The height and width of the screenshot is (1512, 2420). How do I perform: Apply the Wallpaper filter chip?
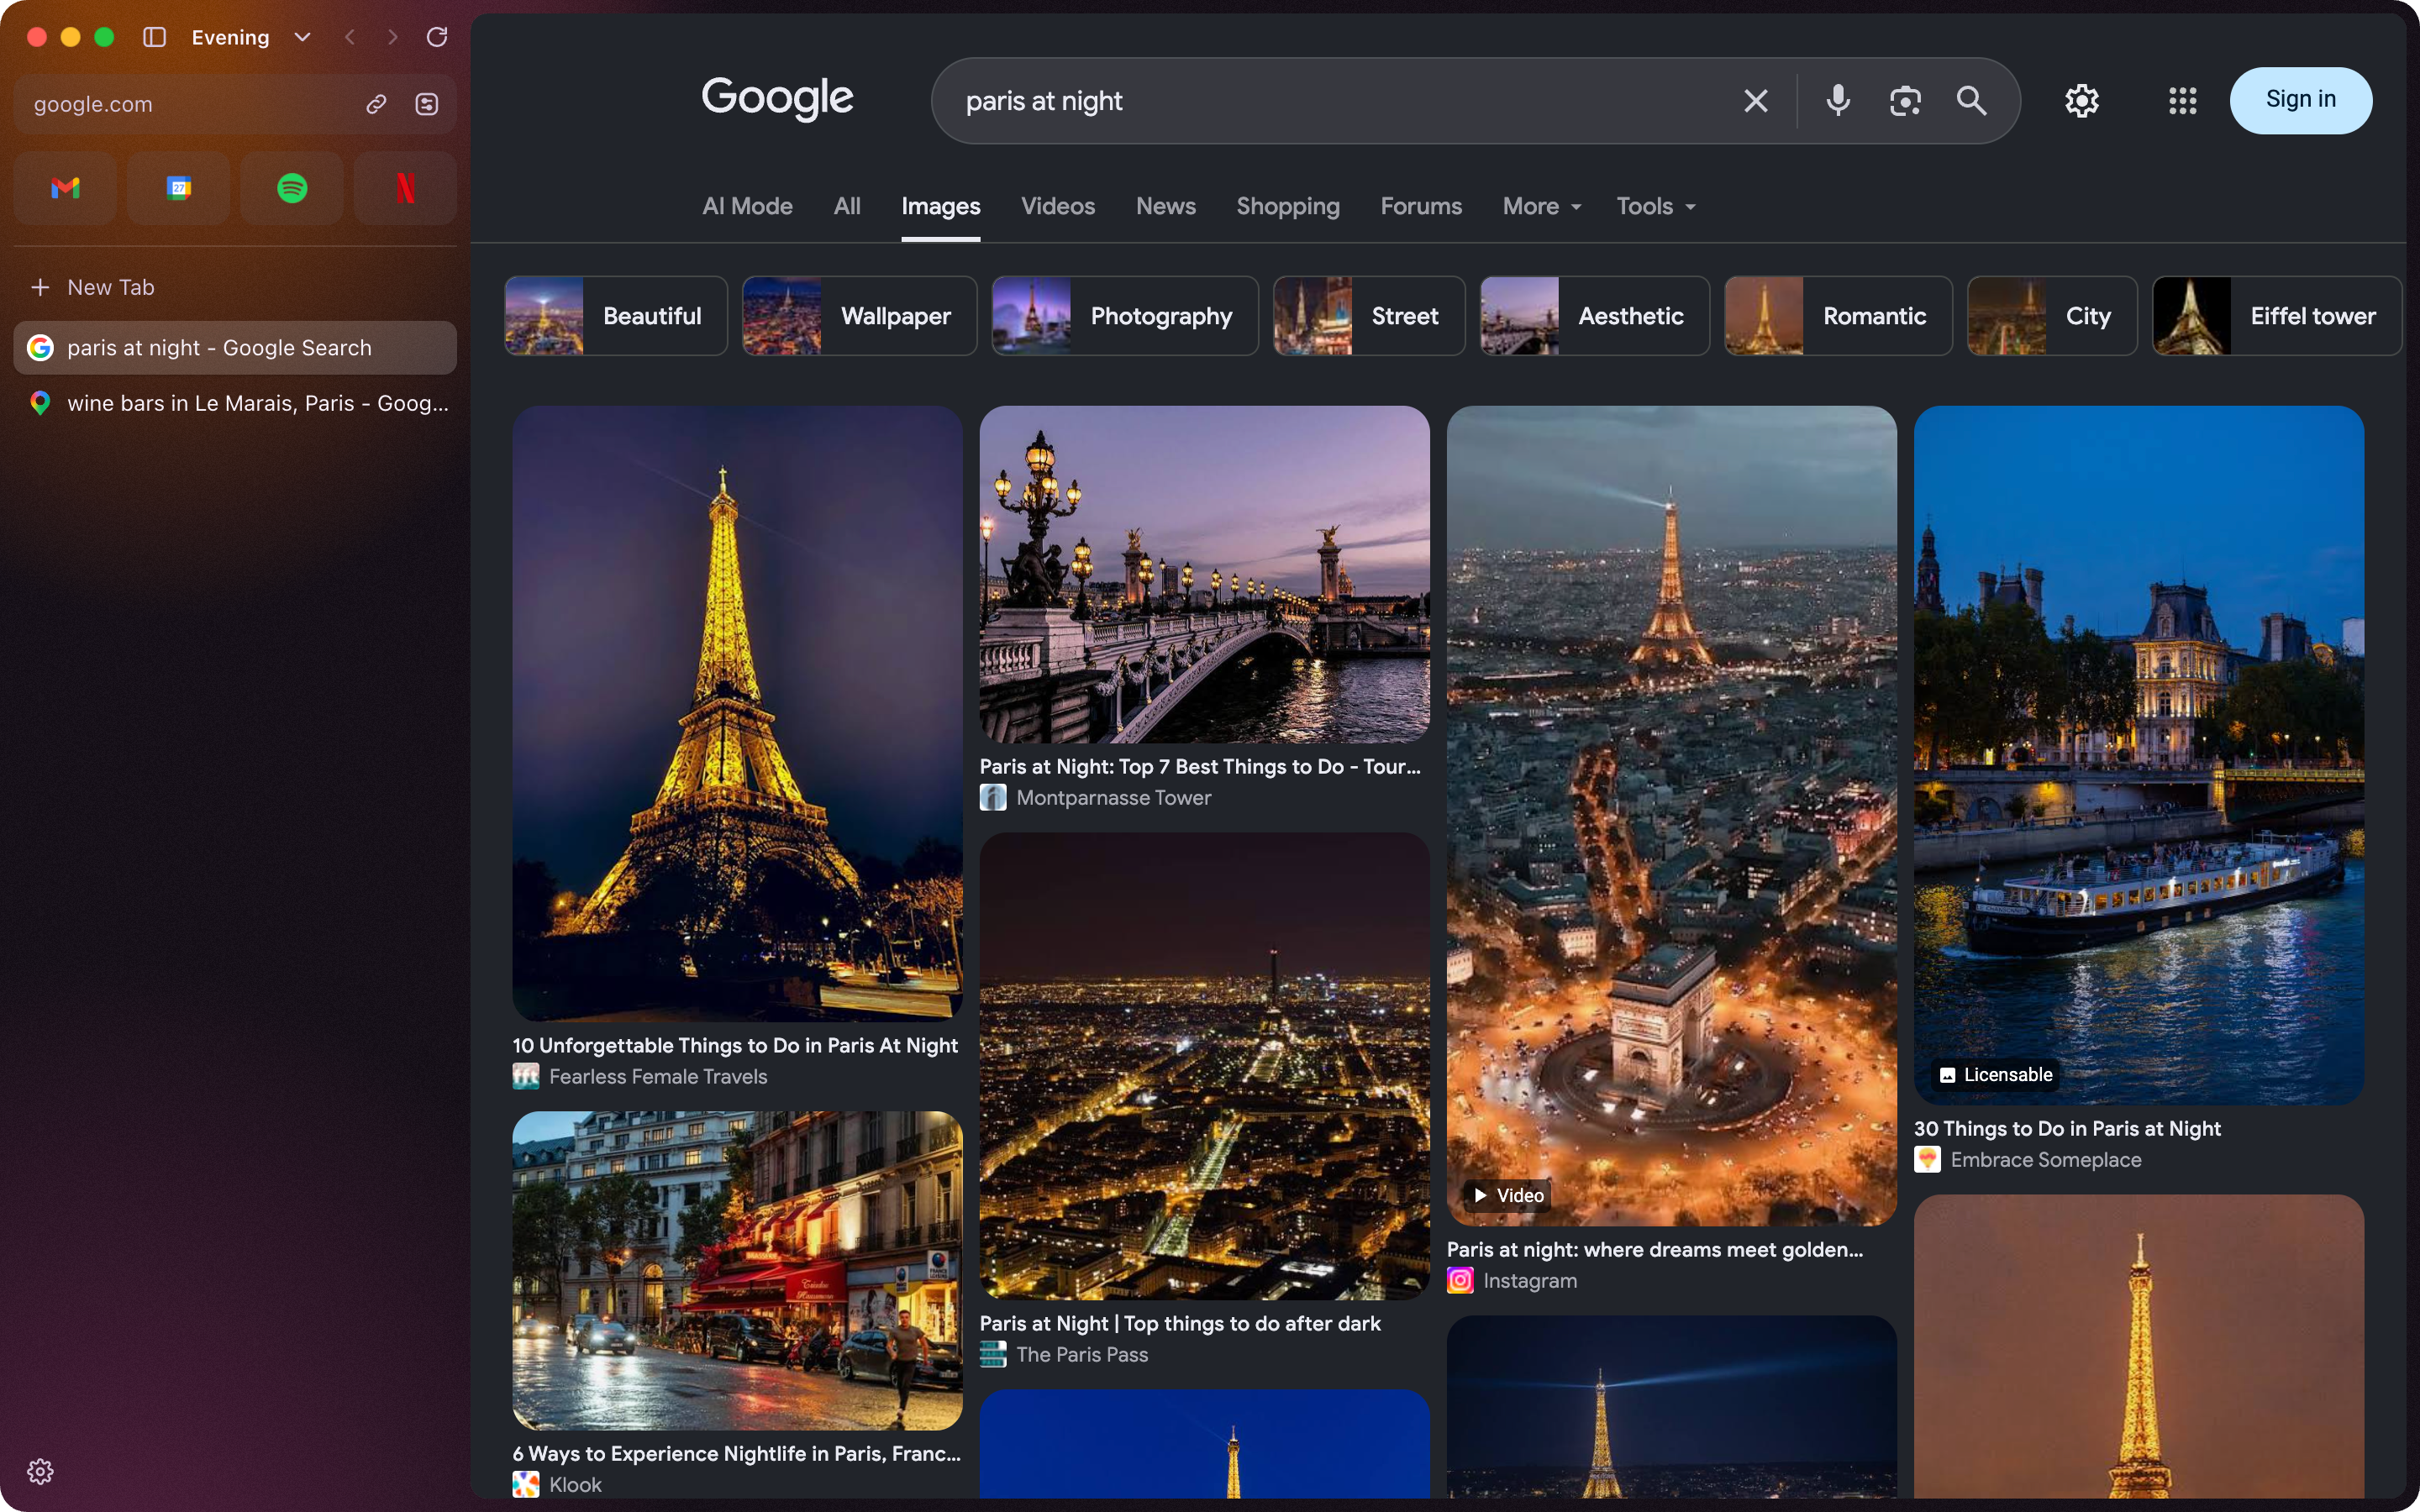[x=859, y=316]
